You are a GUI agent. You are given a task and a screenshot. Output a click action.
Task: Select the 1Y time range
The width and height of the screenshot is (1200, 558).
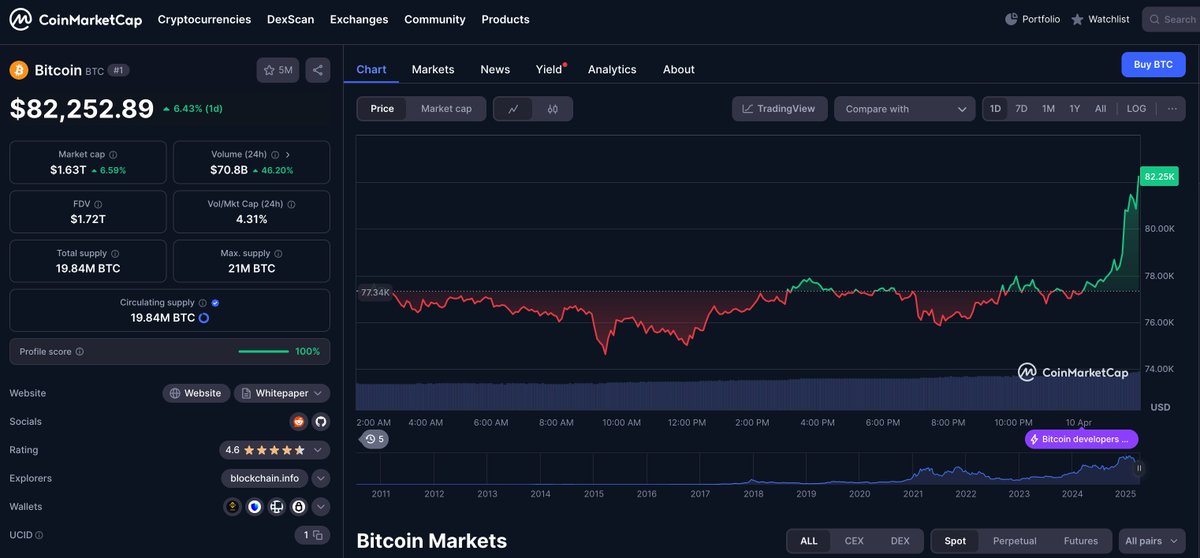click(x=1074, y=109)
